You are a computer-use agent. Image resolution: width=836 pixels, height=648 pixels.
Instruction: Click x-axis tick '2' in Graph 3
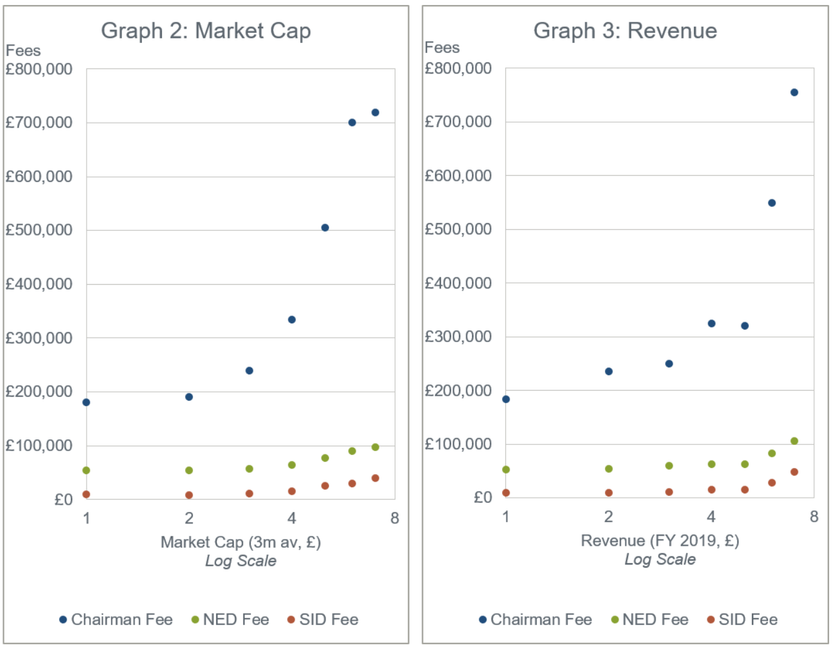click(x=608, y=516)
